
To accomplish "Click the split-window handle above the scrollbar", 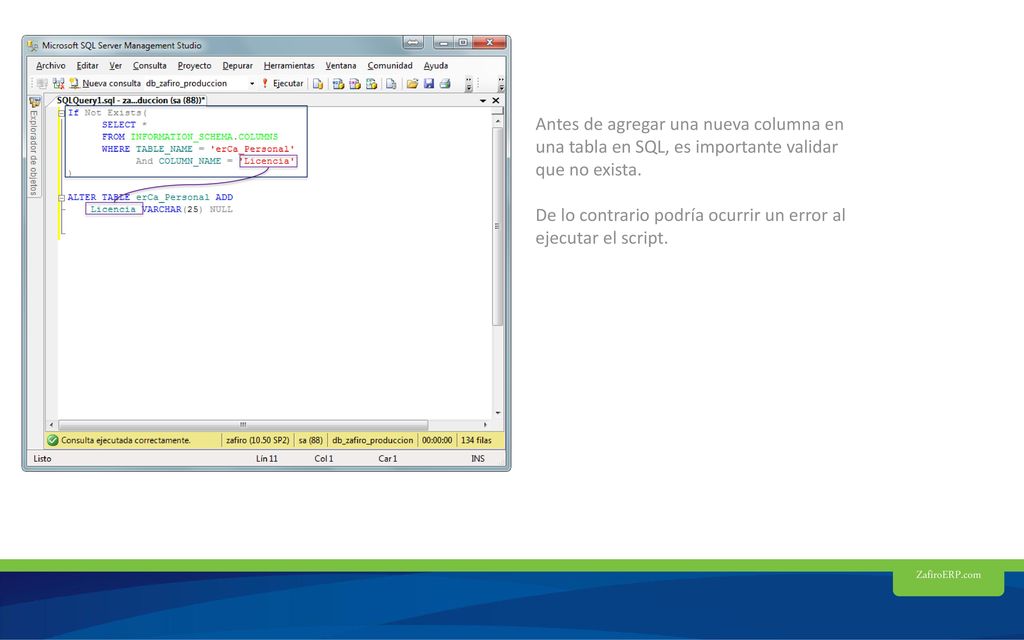I will [x=498, y=112].
